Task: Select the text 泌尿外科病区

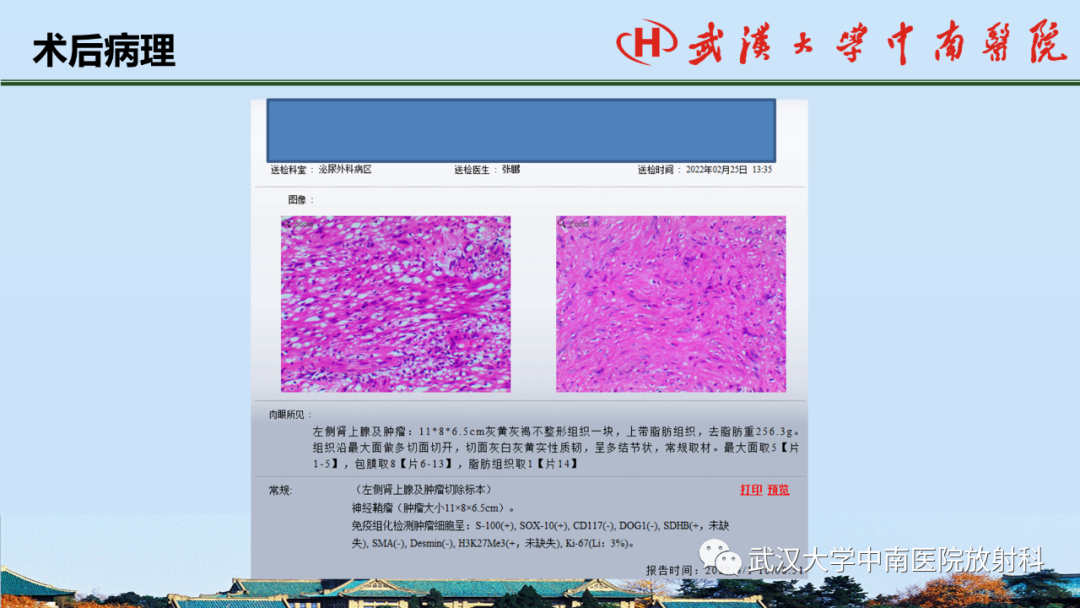Action: coord(344,169)
